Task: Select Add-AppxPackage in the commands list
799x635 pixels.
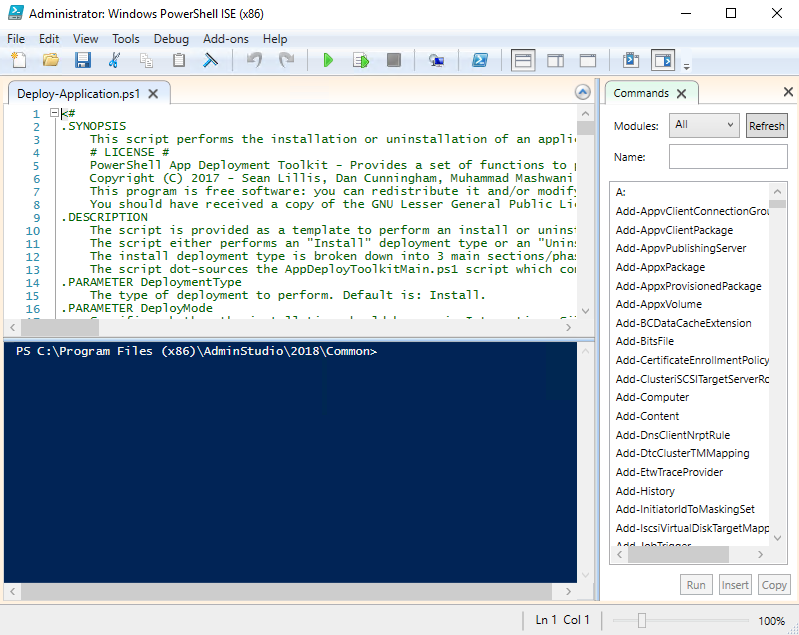Action: coord(660,267)
